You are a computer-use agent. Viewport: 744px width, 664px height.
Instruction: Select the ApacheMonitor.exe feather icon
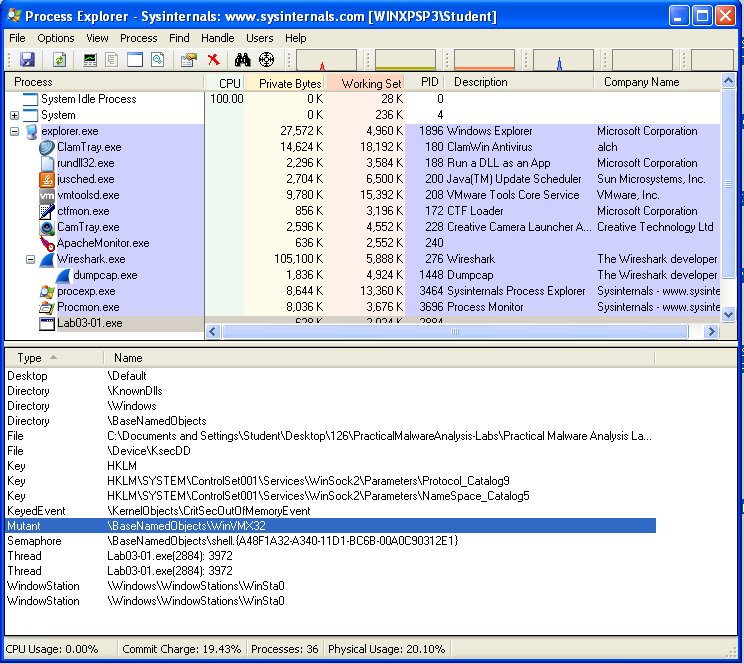46,243
